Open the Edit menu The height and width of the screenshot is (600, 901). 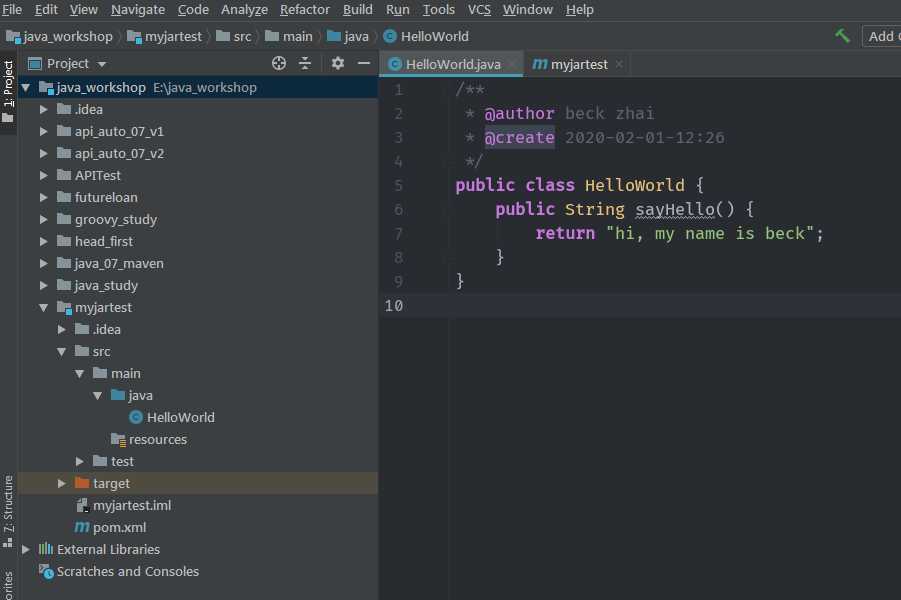[x=46, y=10]
